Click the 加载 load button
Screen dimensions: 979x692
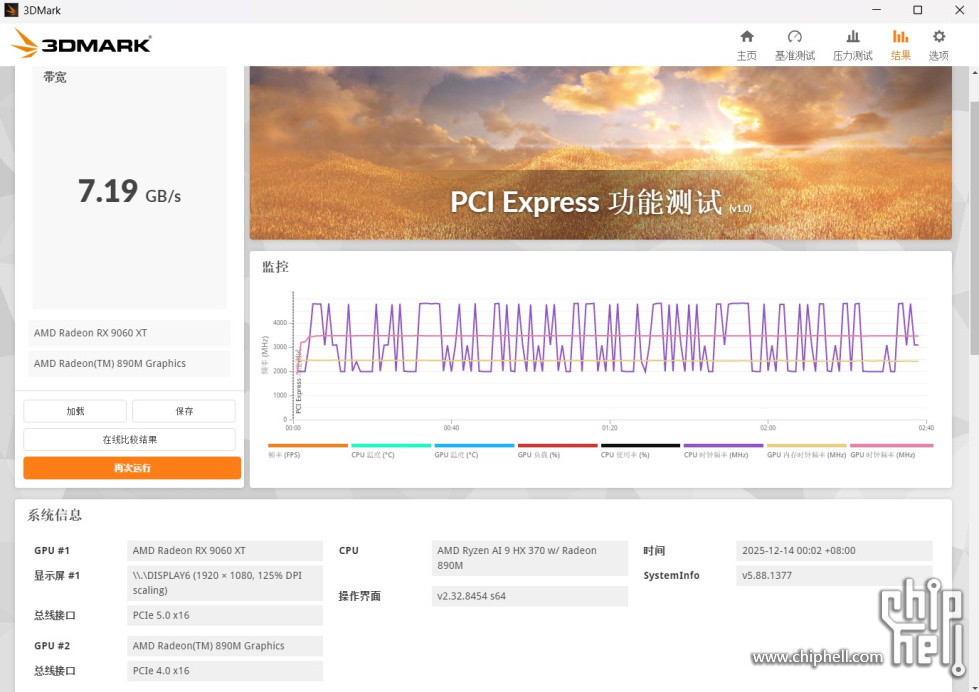pyautogui.click(x=75, y=411)
